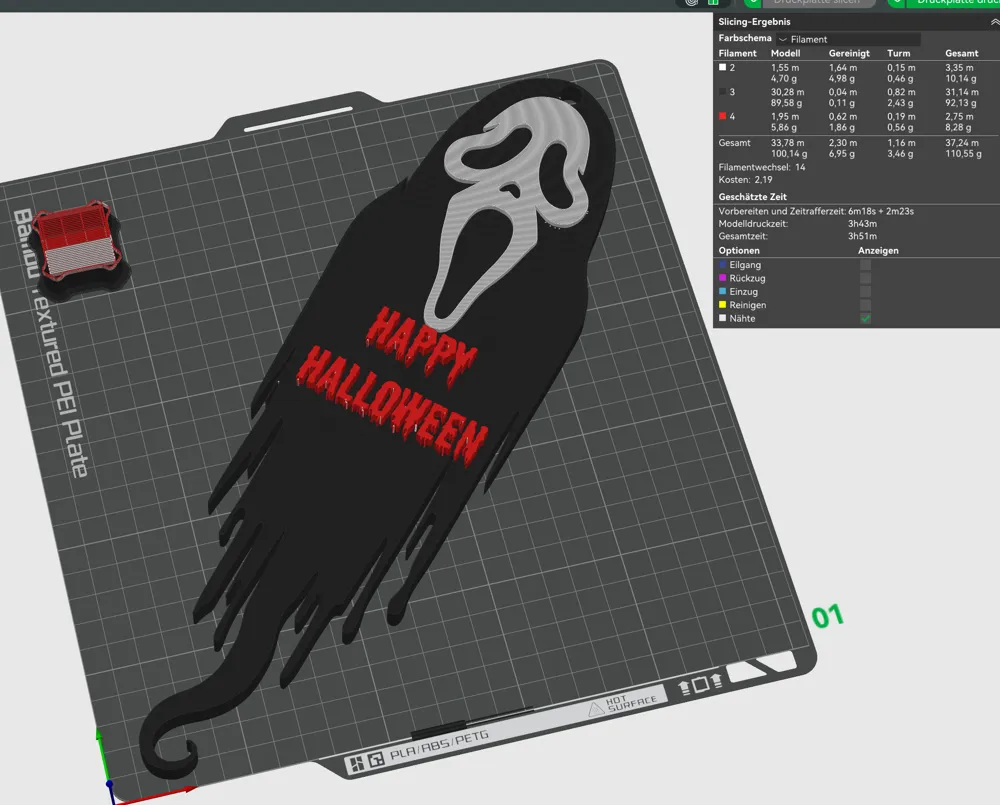1000x805 pixels.
Task: Click the green plate number 01
Action: (828, 616)
